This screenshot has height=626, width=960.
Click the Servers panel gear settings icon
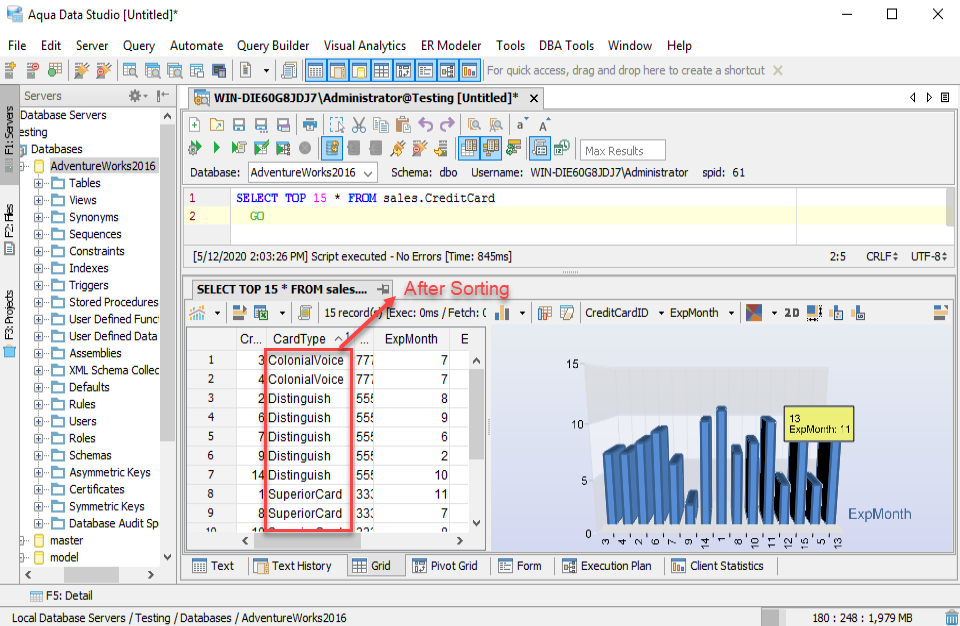tap(135, 96)
